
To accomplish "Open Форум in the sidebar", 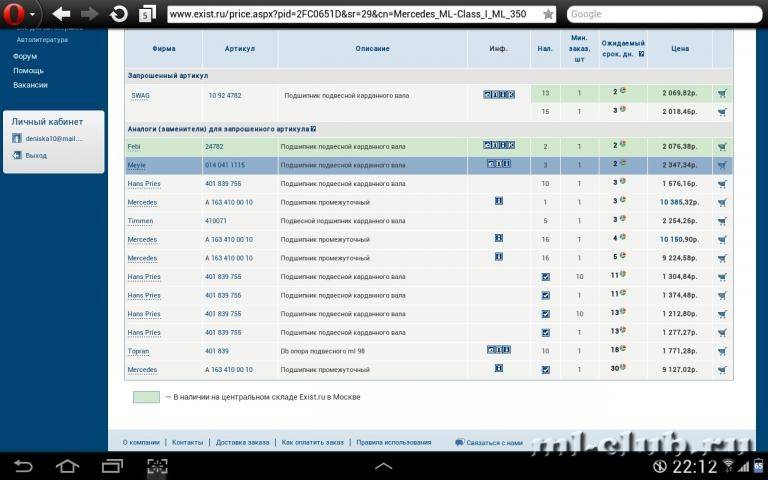I will 25,56.
